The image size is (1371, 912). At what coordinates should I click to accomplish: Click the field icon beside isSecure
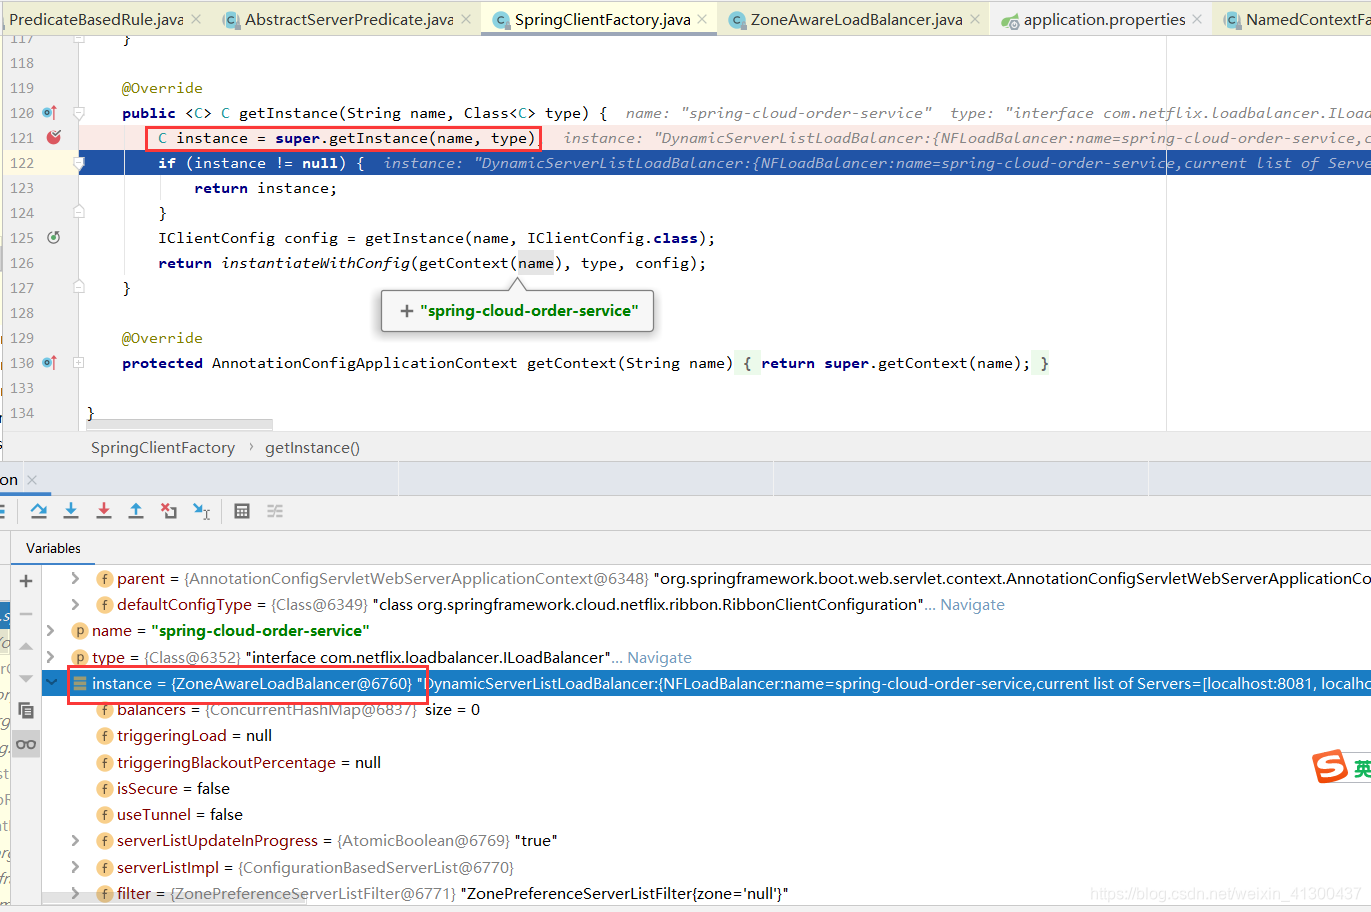(x=104, y=788)
